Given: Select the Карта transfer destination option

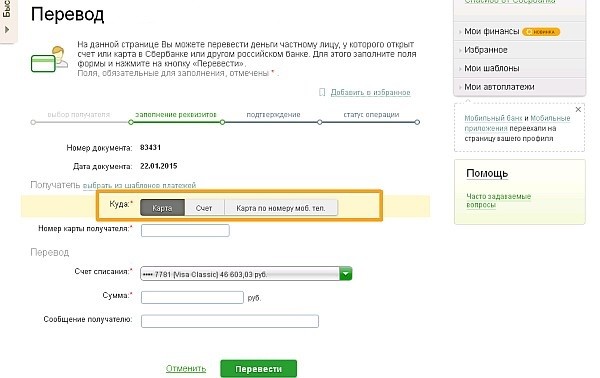Looking at the screenshot, I should pyautogui.click(x=162, y=208).
